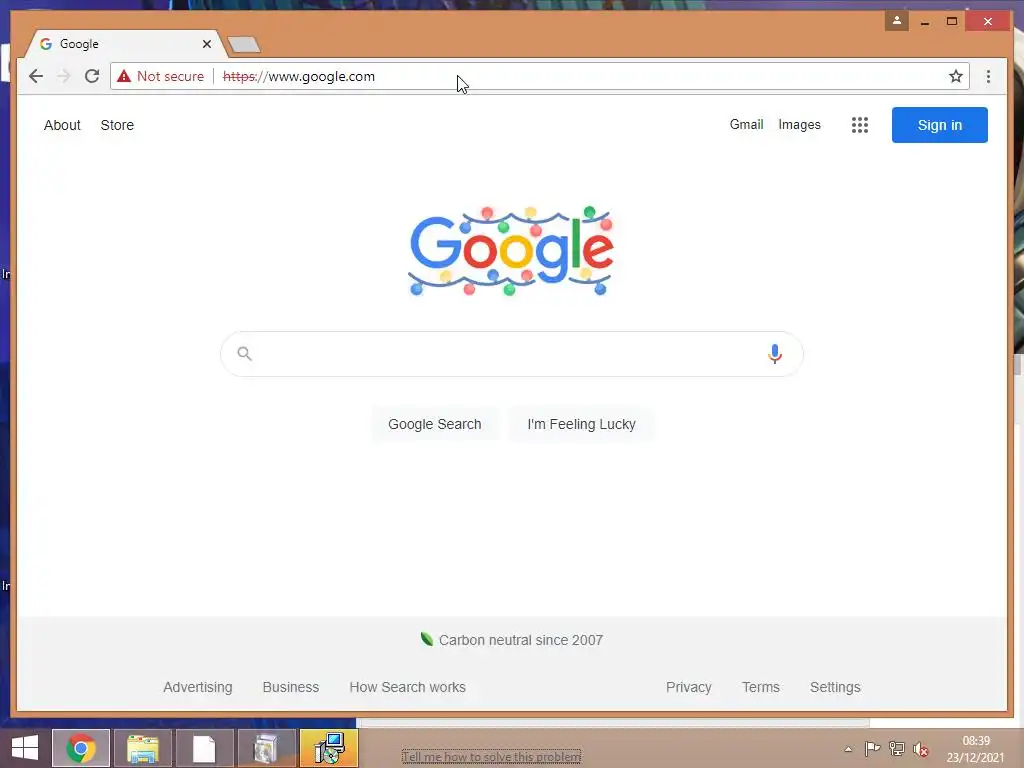This screenshot has width=1024, height=768.
Task: Open the Business footer link
Action: coord(291,687)
